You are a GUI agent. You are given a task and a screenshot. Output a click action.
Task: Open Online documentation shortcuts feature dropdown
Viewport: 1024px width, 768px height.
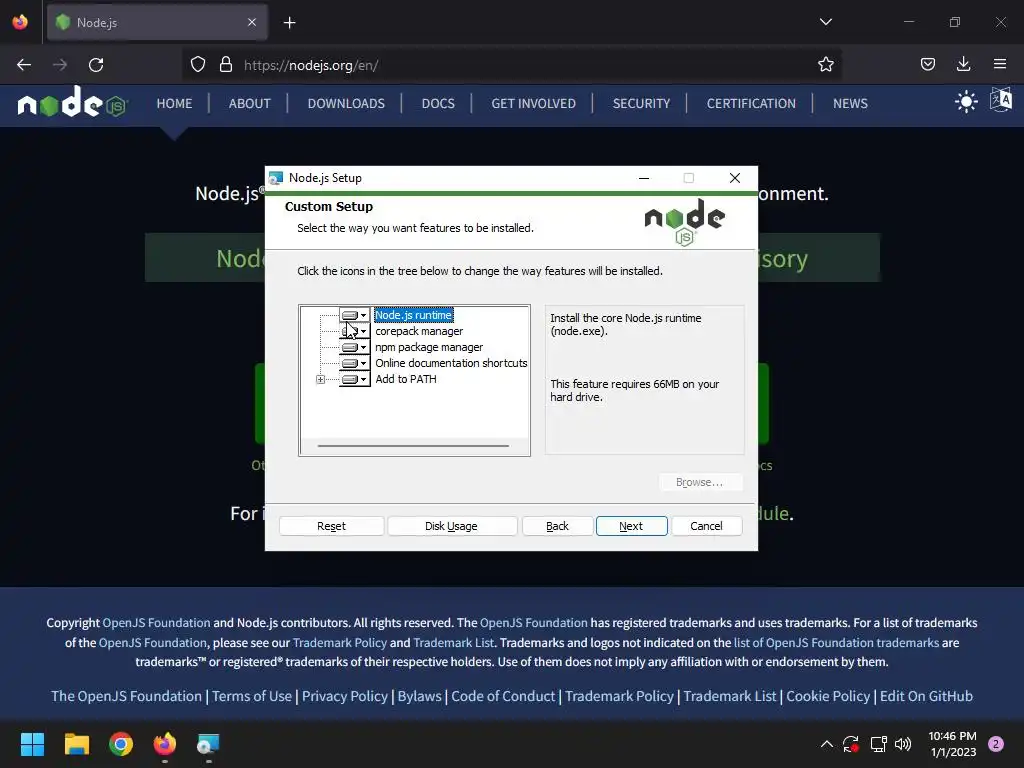(x=354, y=363)
